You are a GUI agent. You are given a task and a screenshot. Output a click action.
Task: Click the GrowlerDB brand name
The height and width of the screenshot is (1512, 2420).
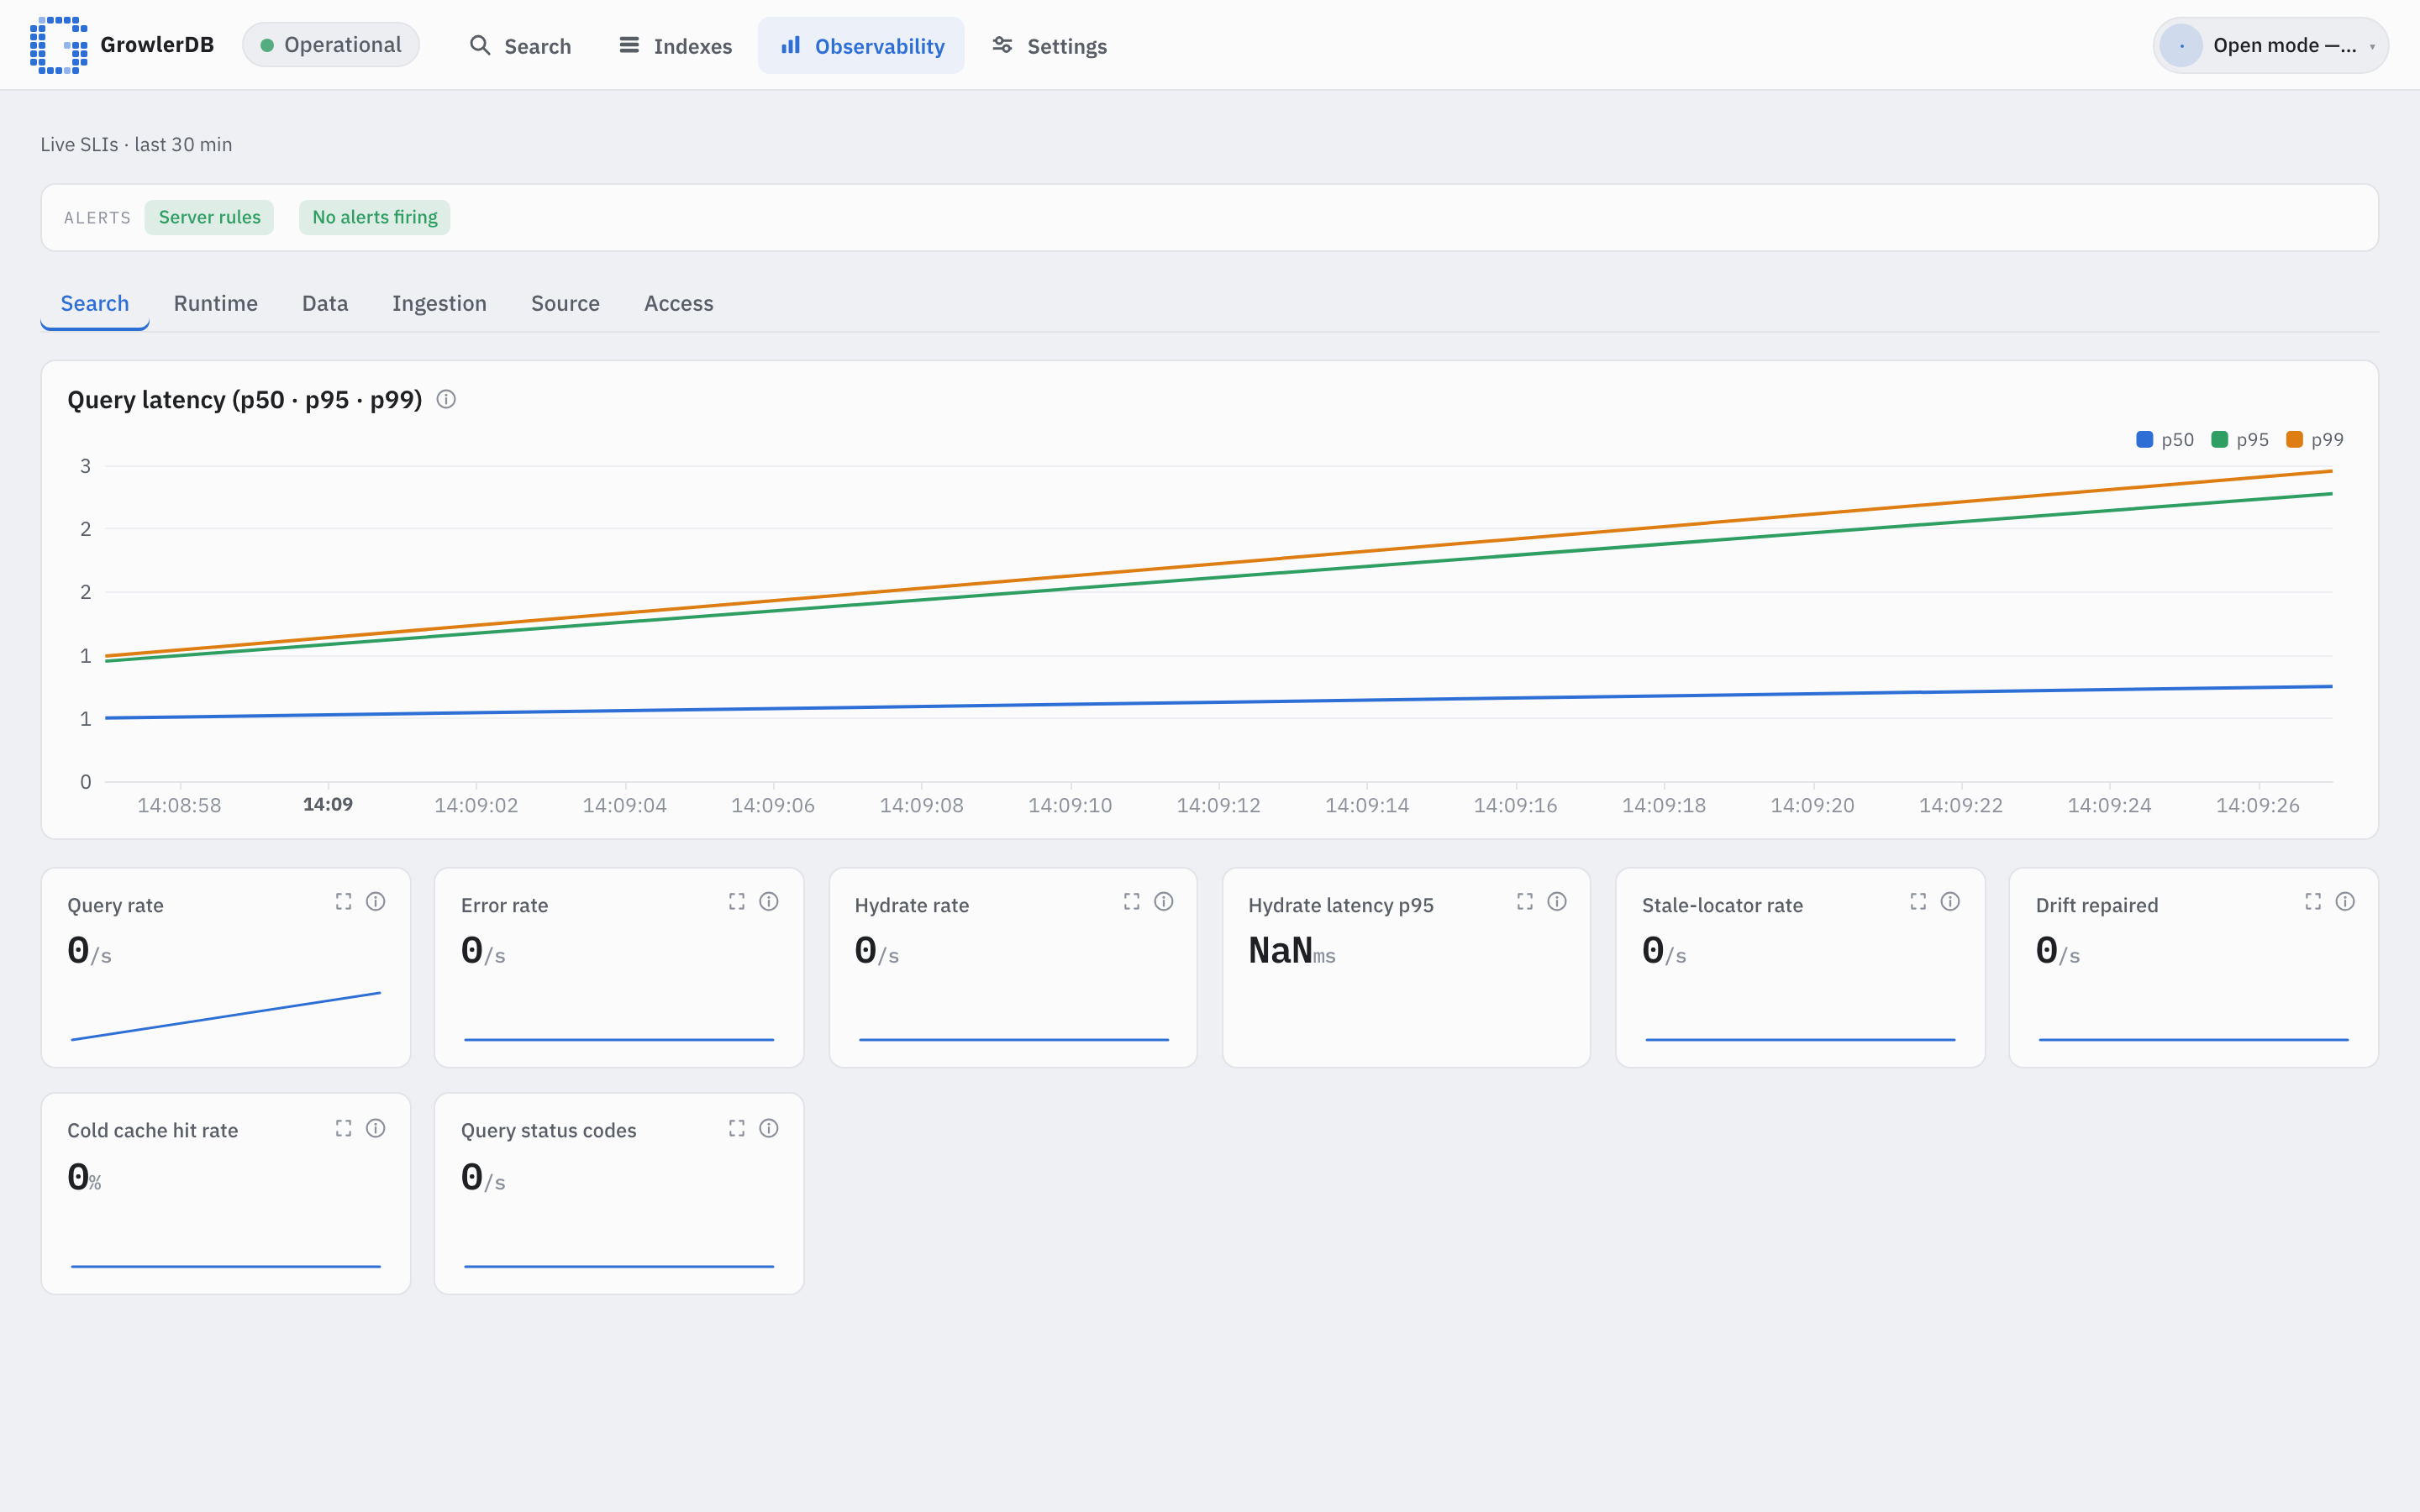[x=157, y=45]
